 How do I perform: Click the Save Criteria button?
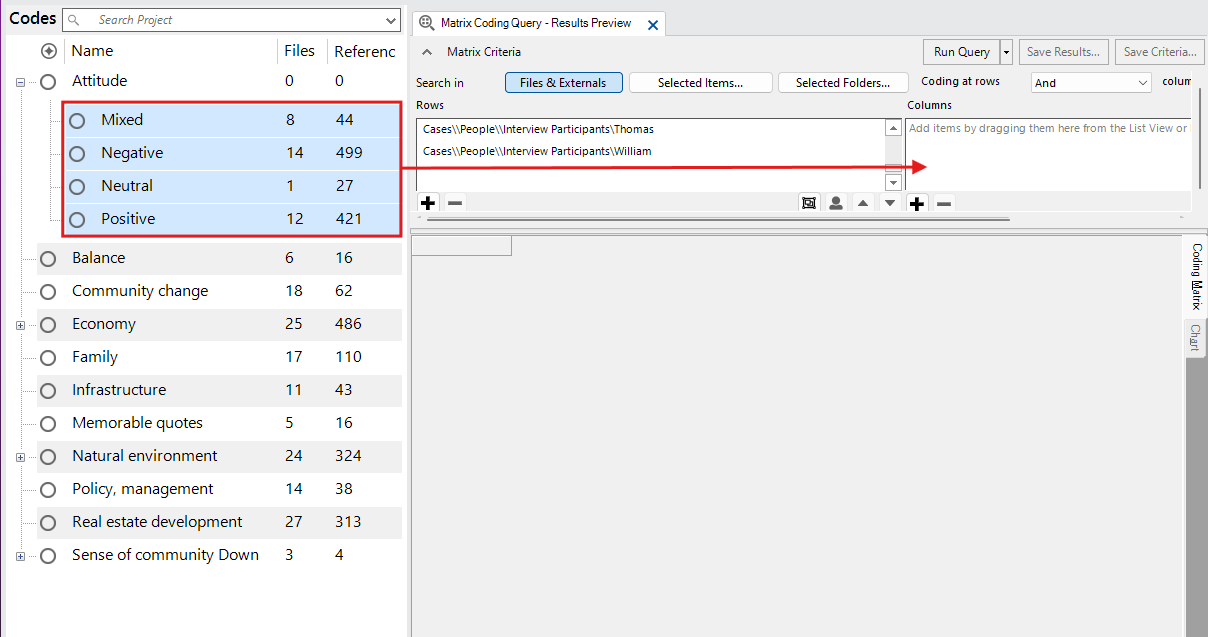tap(1160, 52)
